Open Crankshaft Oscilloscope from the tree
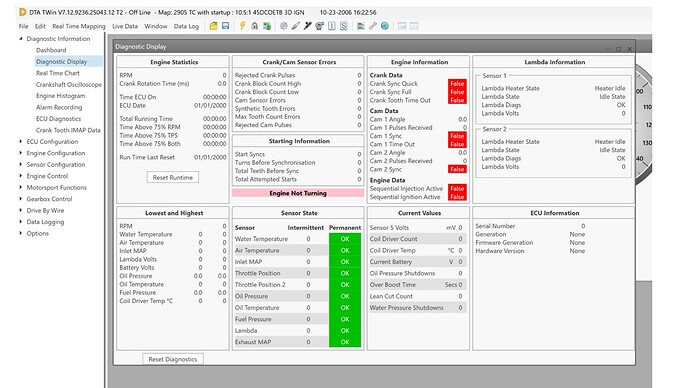Image resolution: width=690 pixels, height=388 pixels. pos(69,84)
